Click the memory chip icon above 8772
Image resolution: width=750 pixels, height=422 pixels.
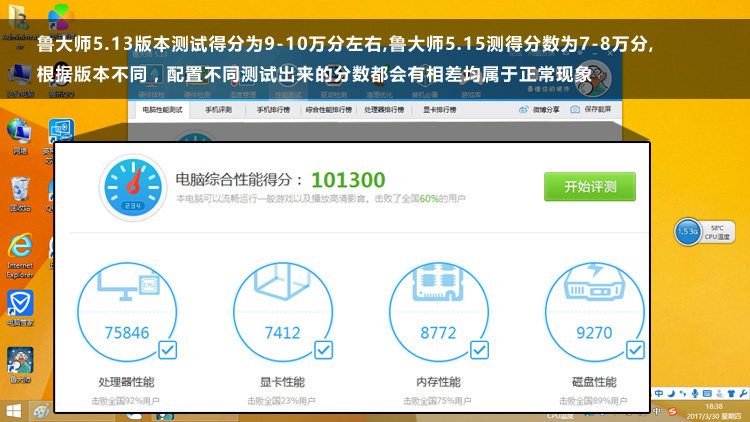point(438,282)
